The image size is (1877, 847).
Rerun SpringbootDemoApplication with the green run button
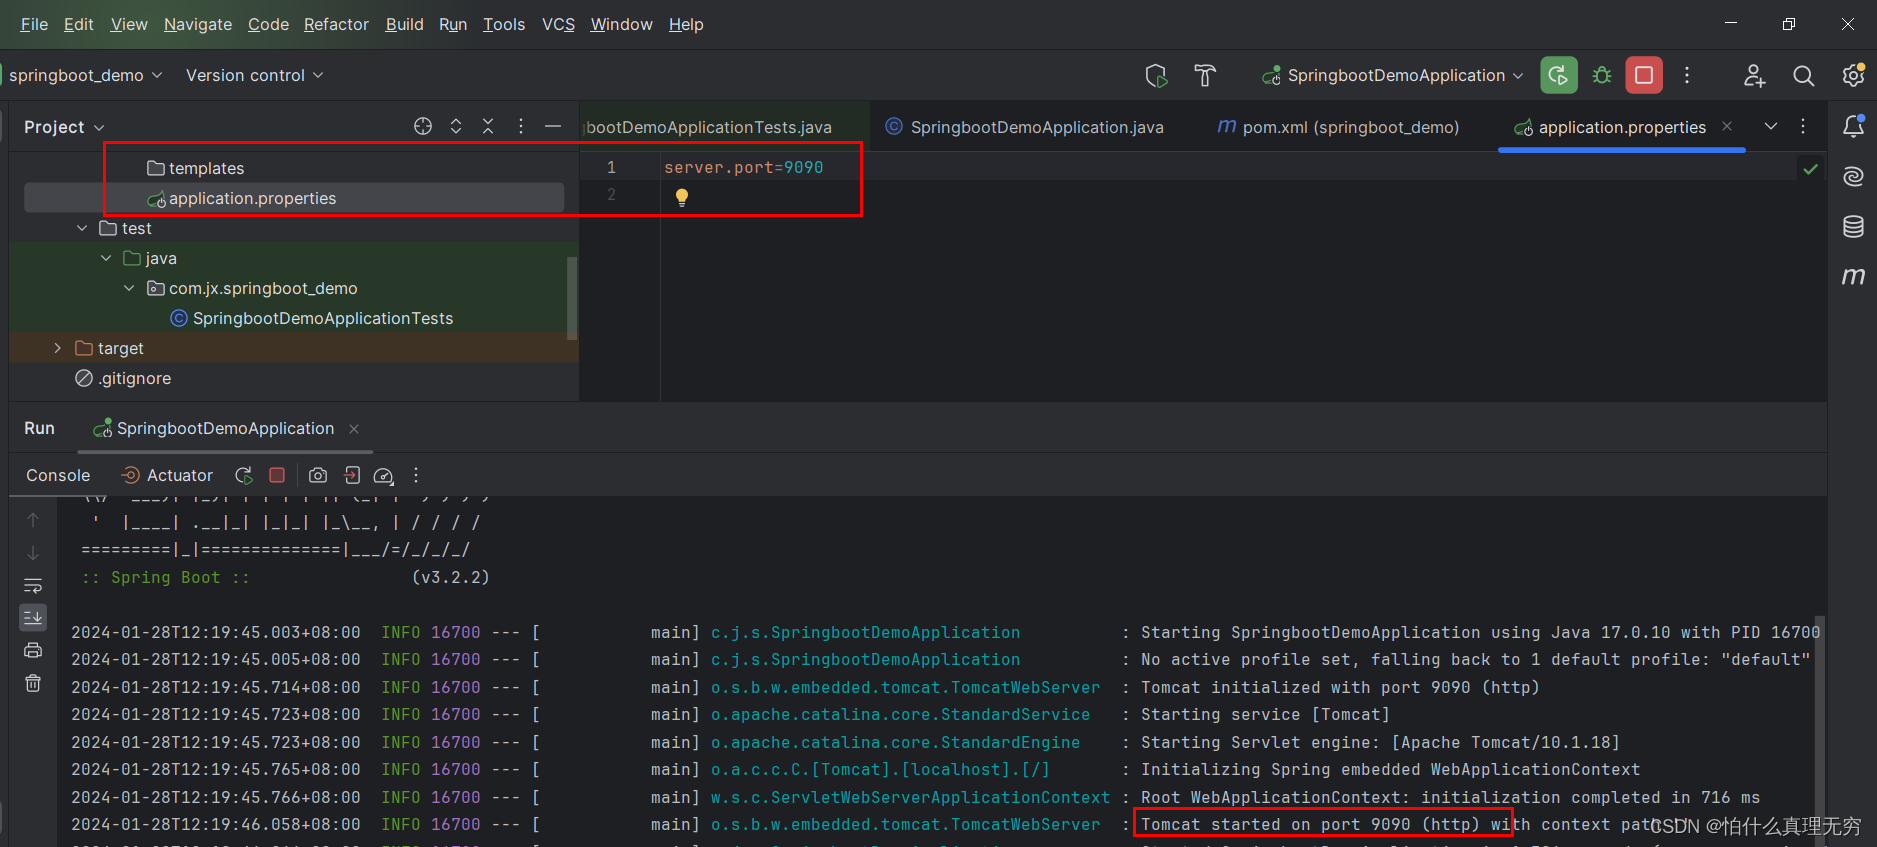pos(1558,75)
